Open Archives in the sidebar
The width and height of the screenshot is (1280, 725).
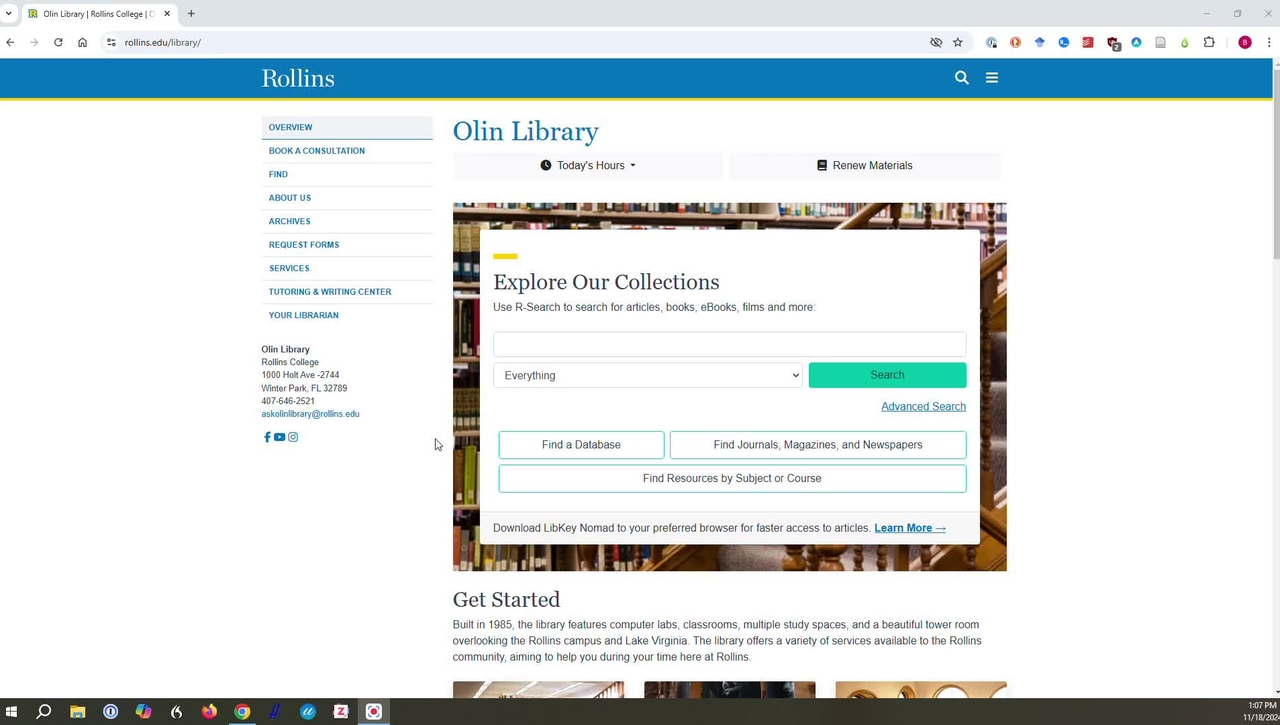pos(347,221)
